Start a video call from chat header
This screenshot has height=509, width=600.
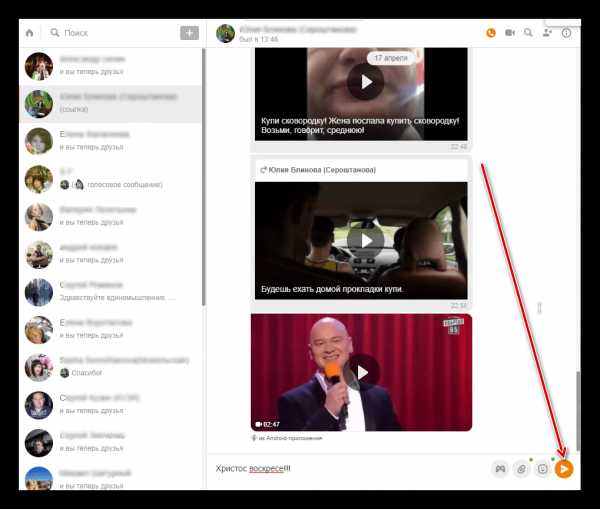(510, 33)
